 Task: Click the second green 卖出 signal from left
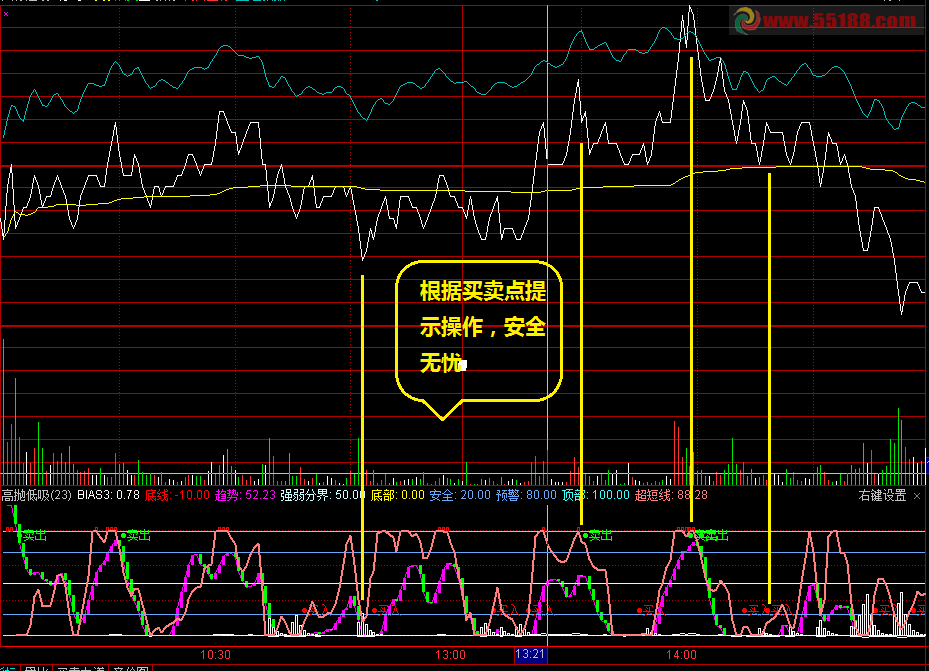[136, 536]
